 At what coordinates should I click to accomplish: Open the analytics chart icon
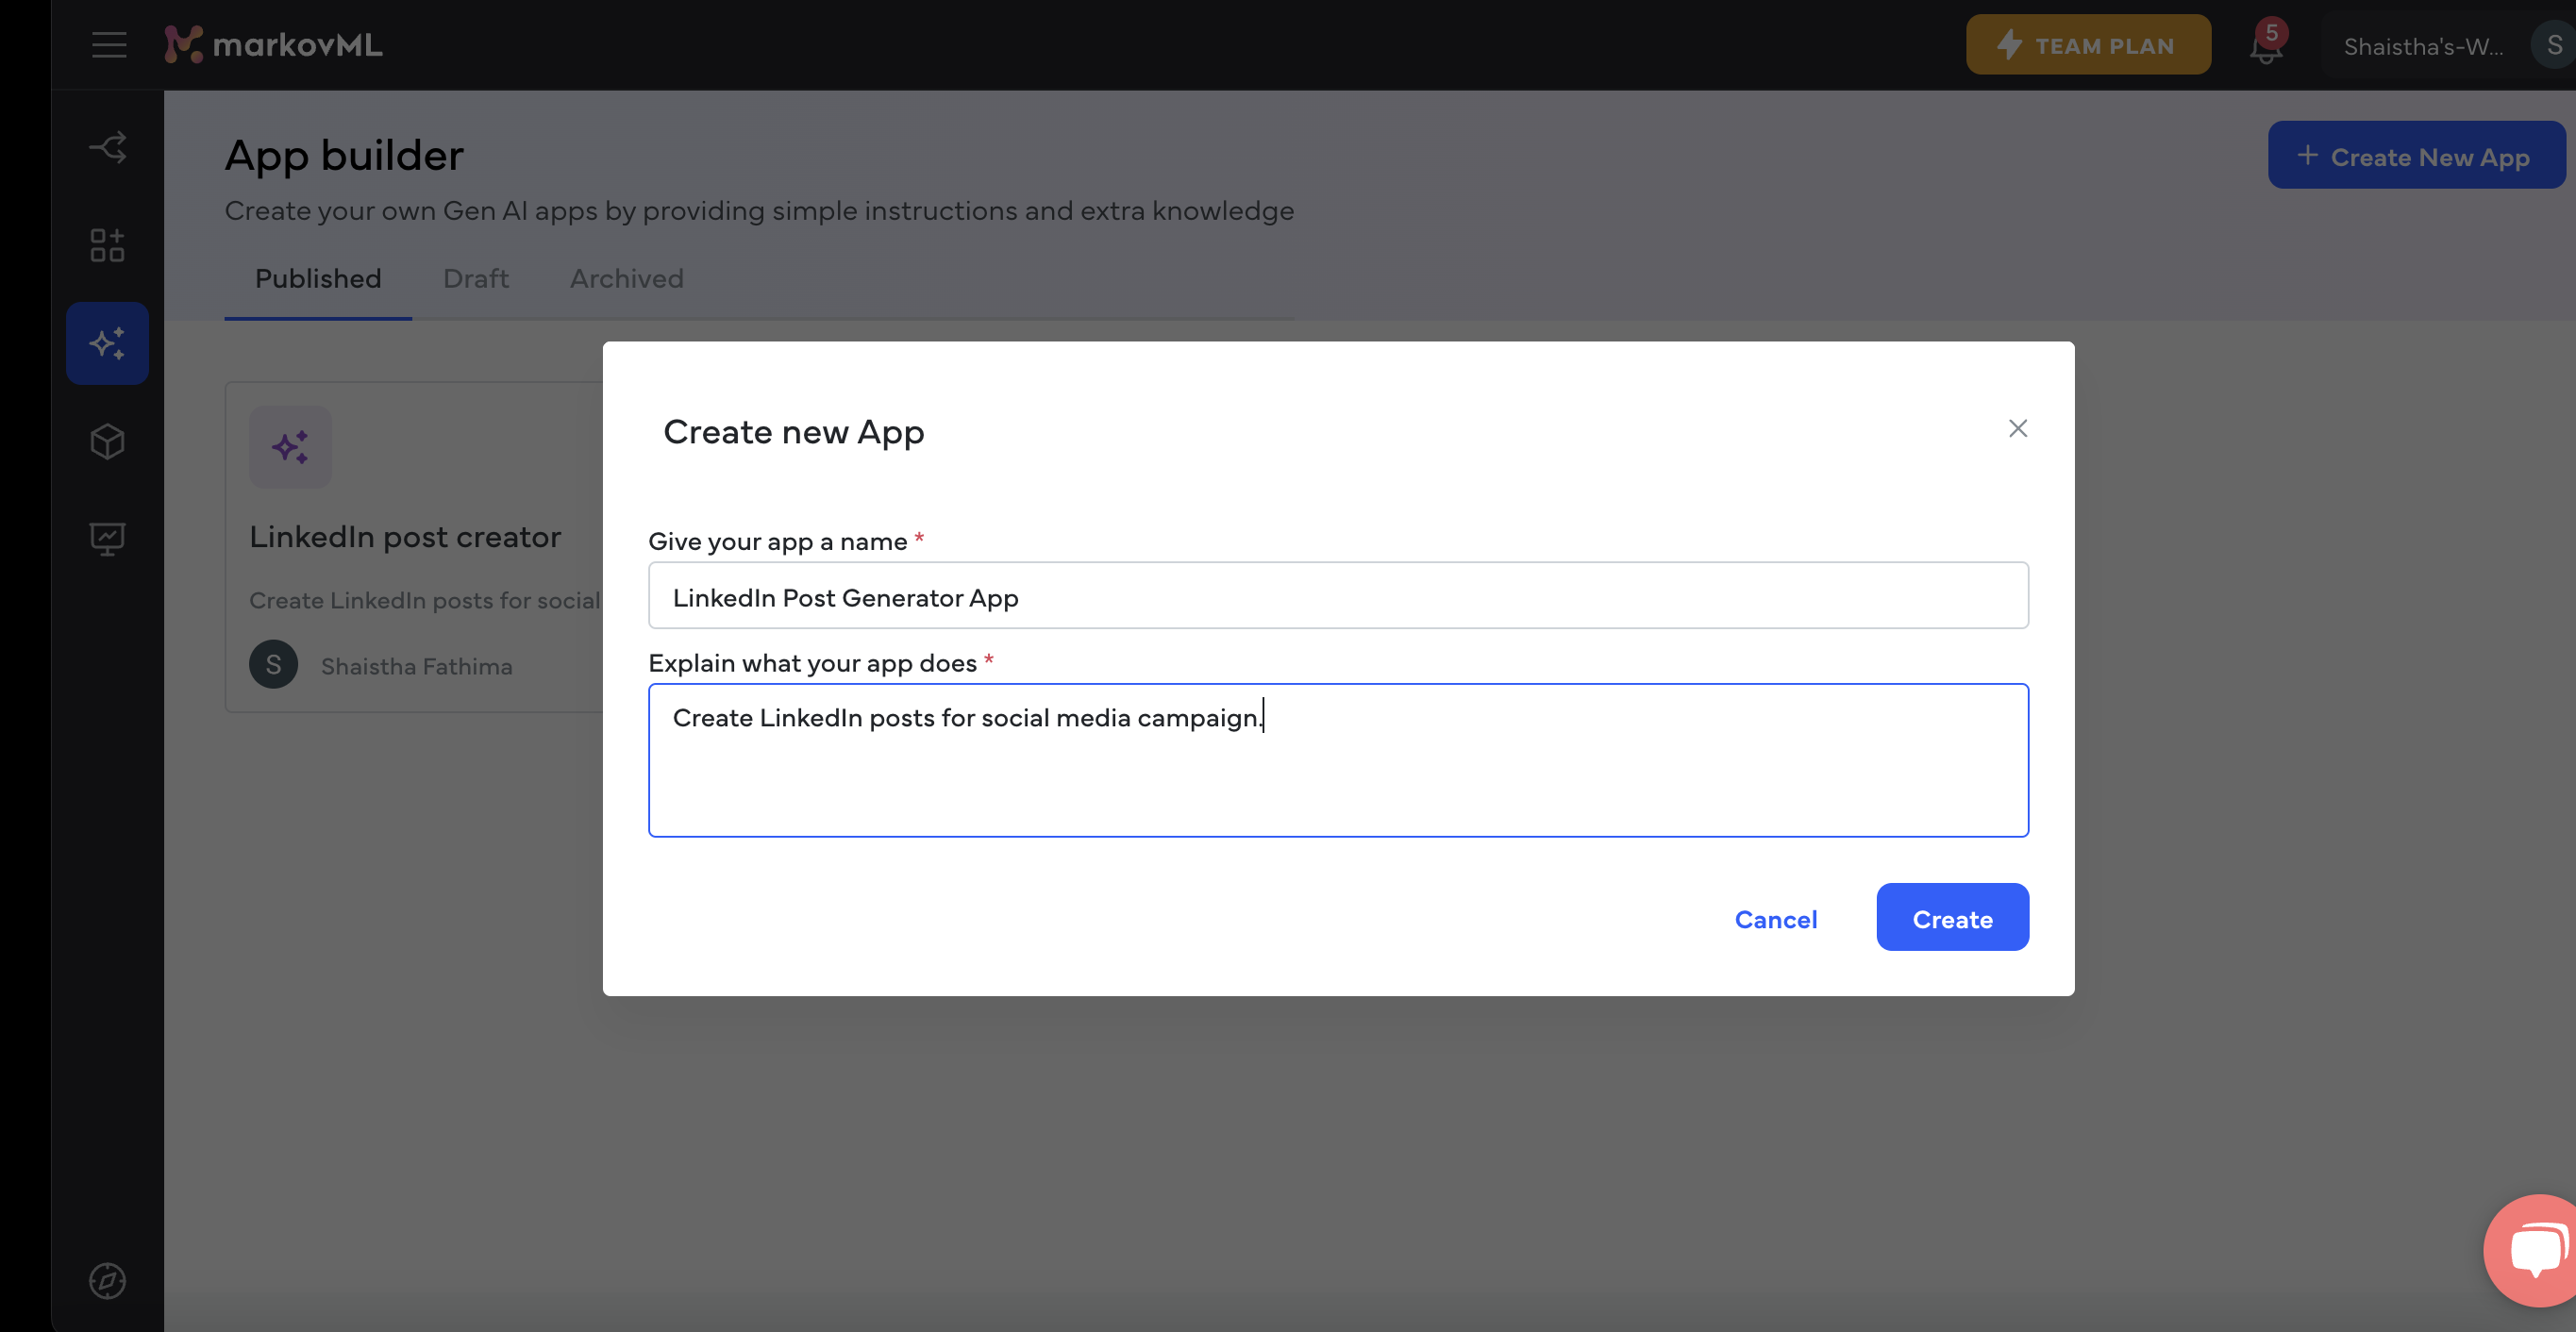point(107,541)
